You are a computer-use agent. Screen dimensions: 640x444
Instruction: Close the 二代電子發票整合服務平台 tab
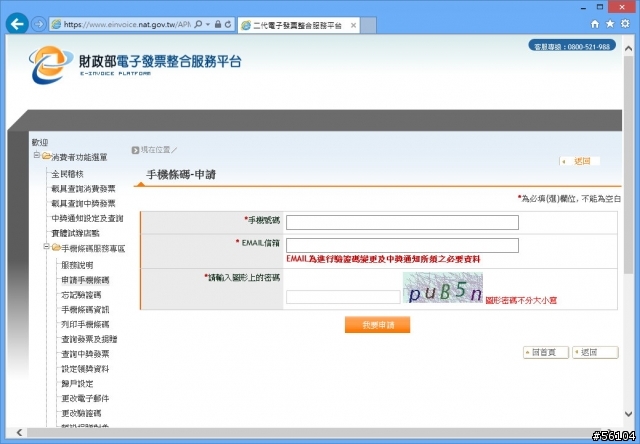point(353,25)
